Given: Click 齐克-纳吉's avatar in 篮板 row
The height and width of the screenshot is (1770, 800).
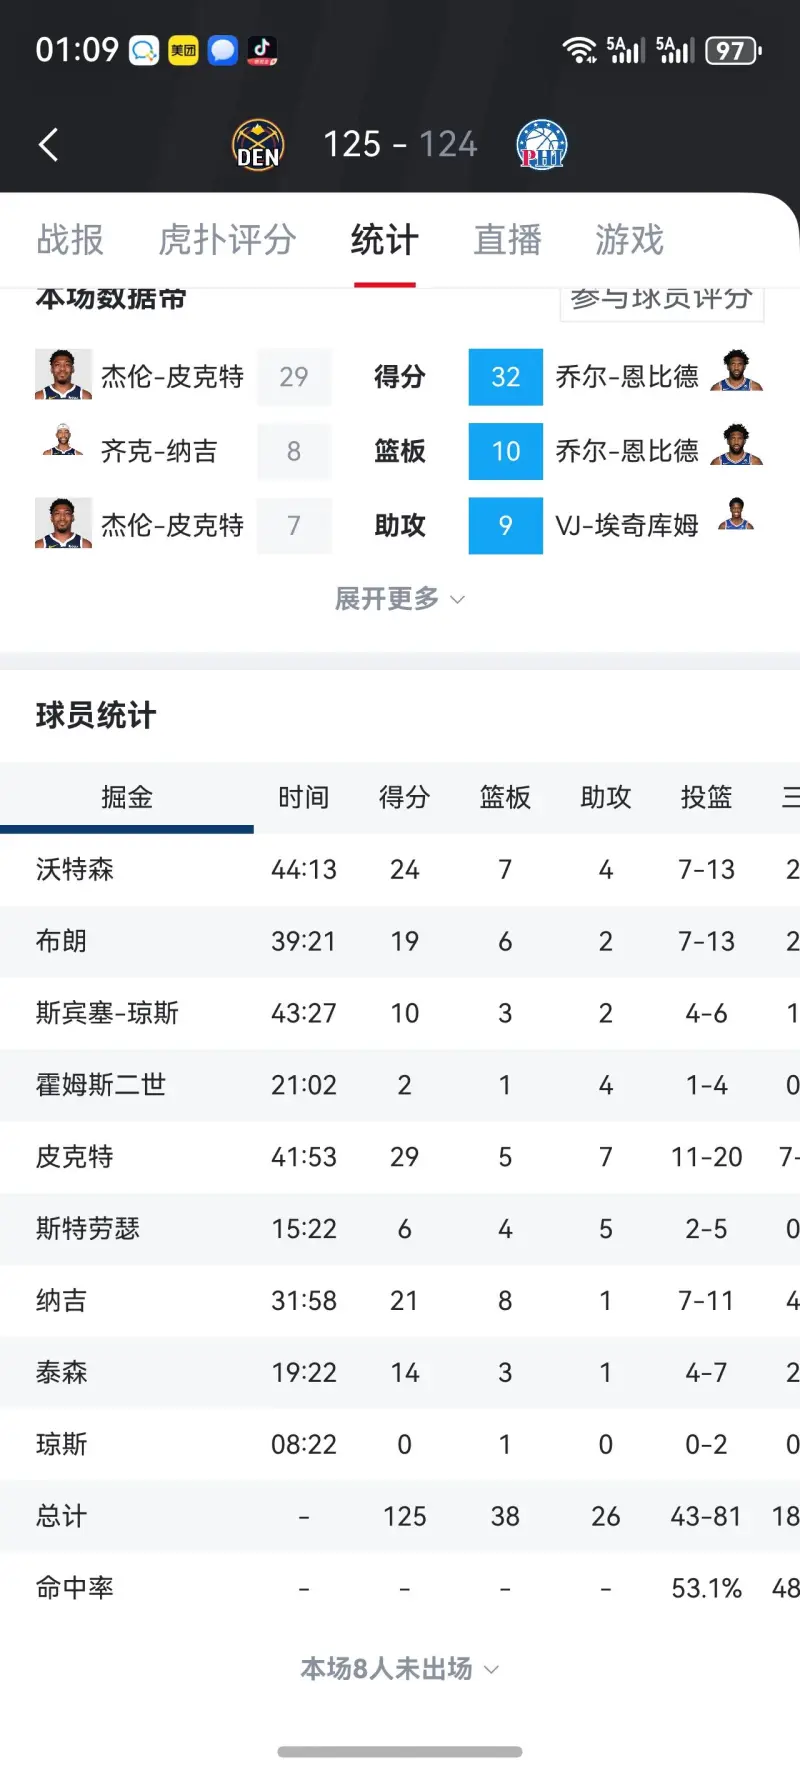Looking at the screenshot, I should pyautogui.click(x=62, y=452).
